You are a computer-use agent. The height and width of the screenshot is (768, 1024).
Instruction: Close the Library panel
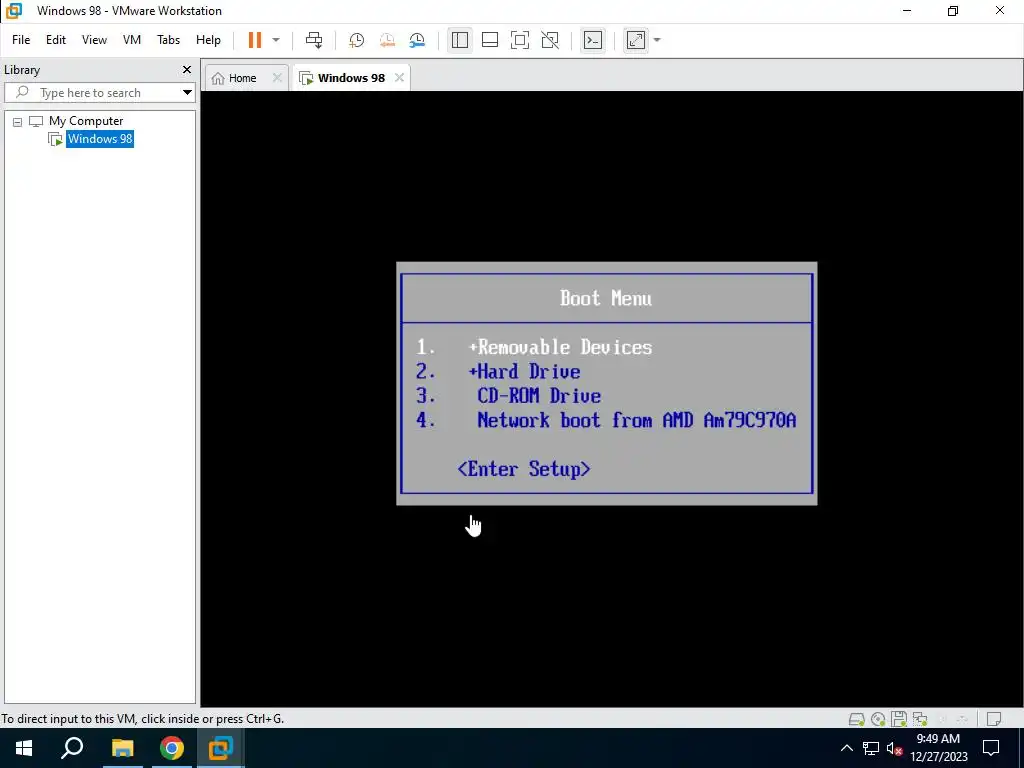pos(187,69)
